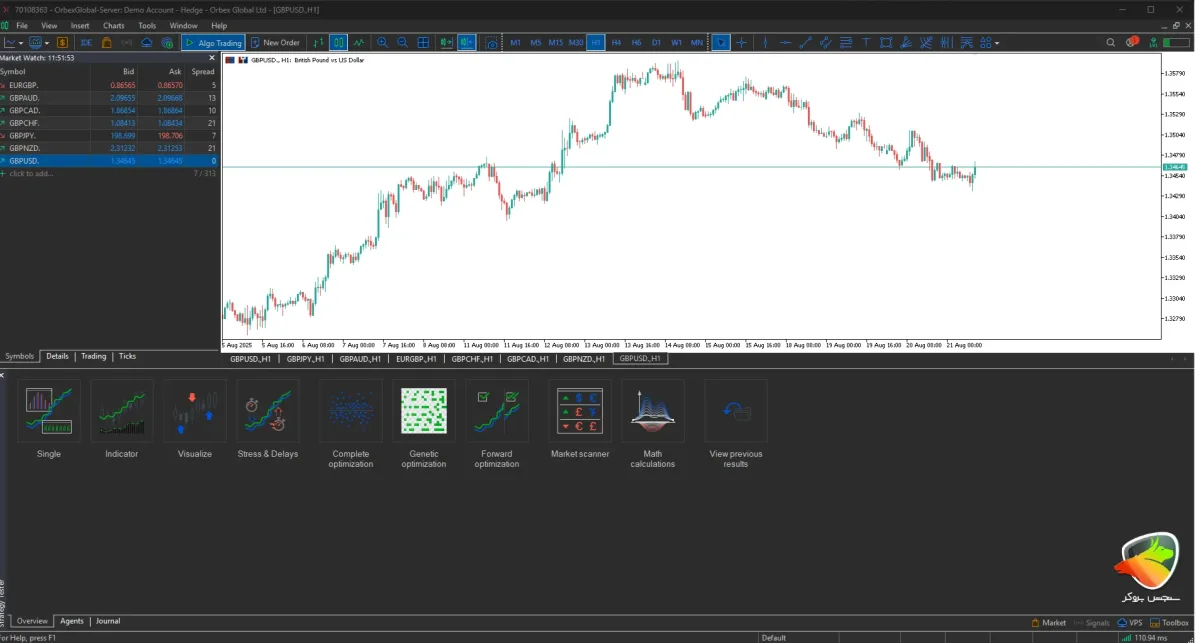Click the tile windows grid icon

point(423,43)
